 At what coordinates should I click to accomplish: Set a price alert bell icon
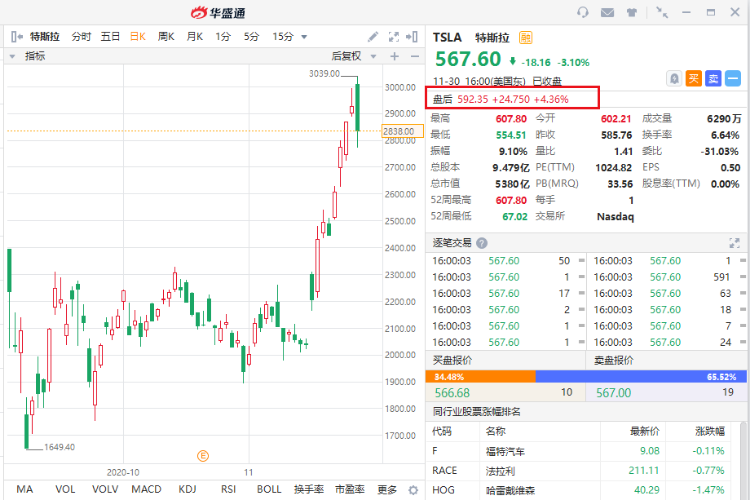(674, 78)
